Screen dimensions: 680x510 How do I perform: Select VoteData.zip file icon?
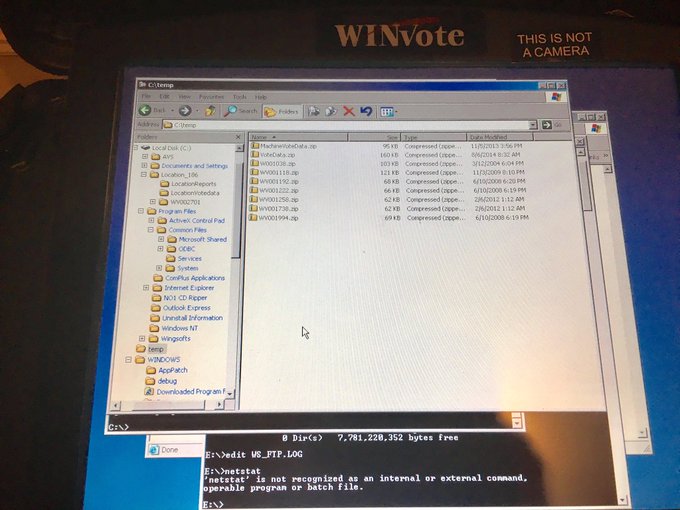click(255, 154)
